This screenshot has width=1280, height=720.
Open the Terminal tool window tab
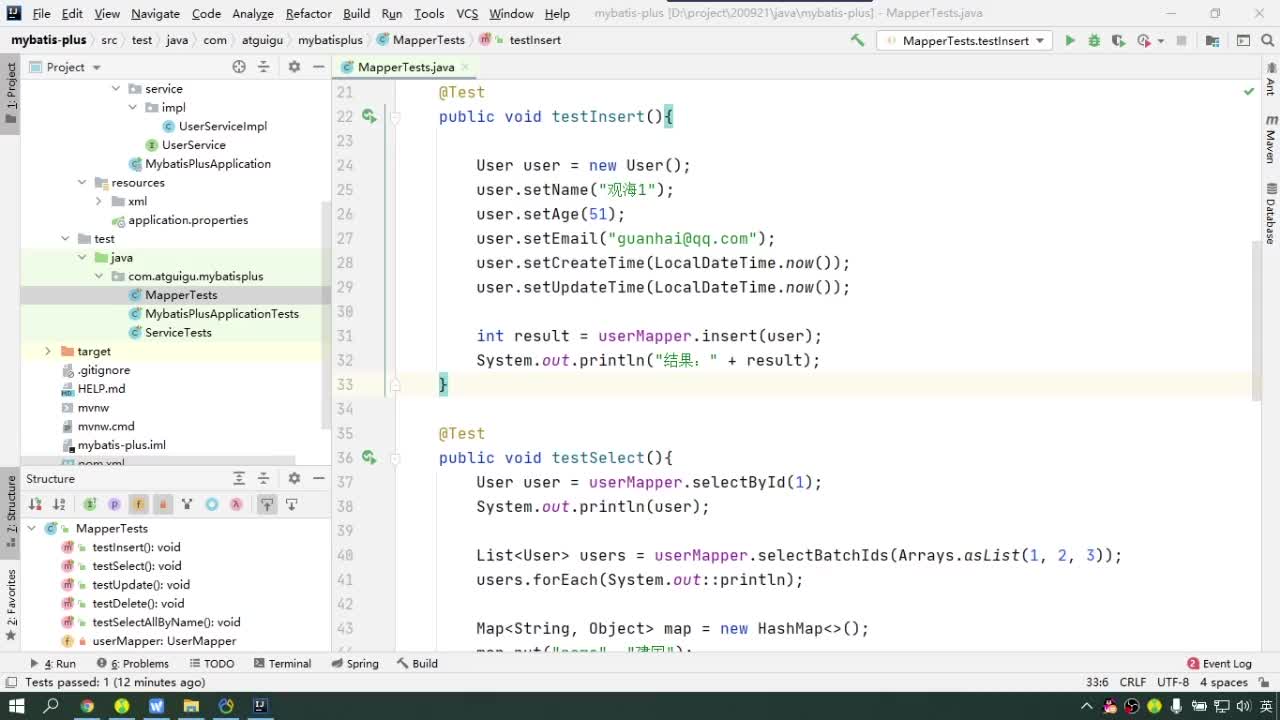click(x=282, y=663)
